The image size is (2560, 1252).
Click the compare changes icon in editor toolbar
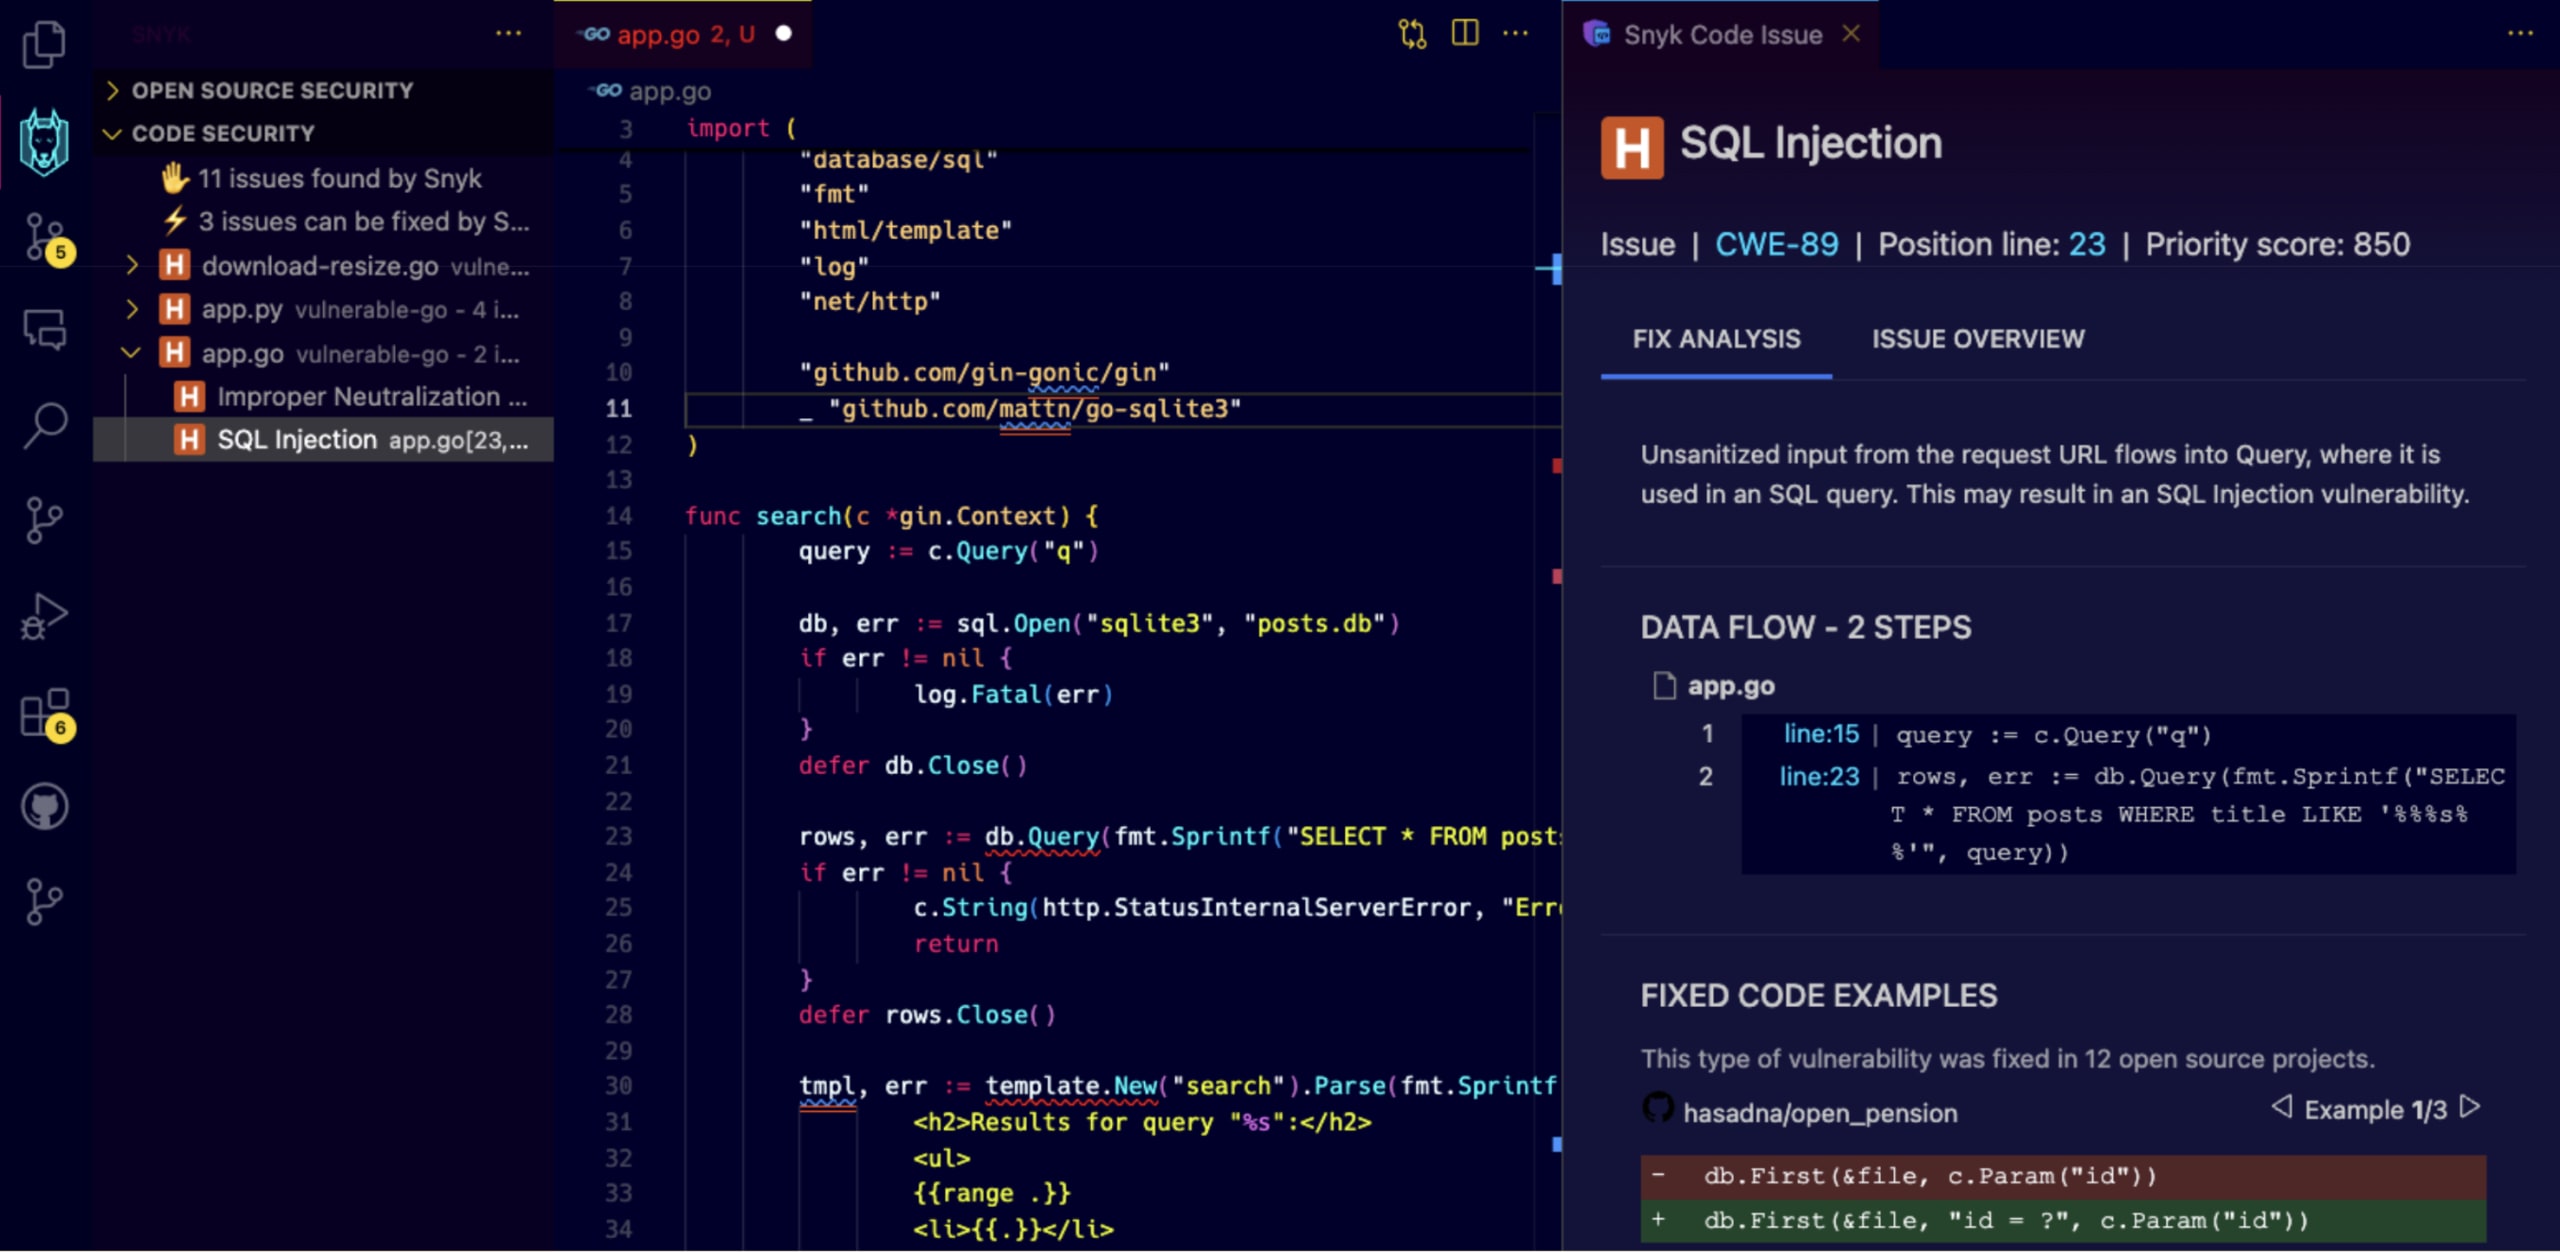(x=1411, y=34)
